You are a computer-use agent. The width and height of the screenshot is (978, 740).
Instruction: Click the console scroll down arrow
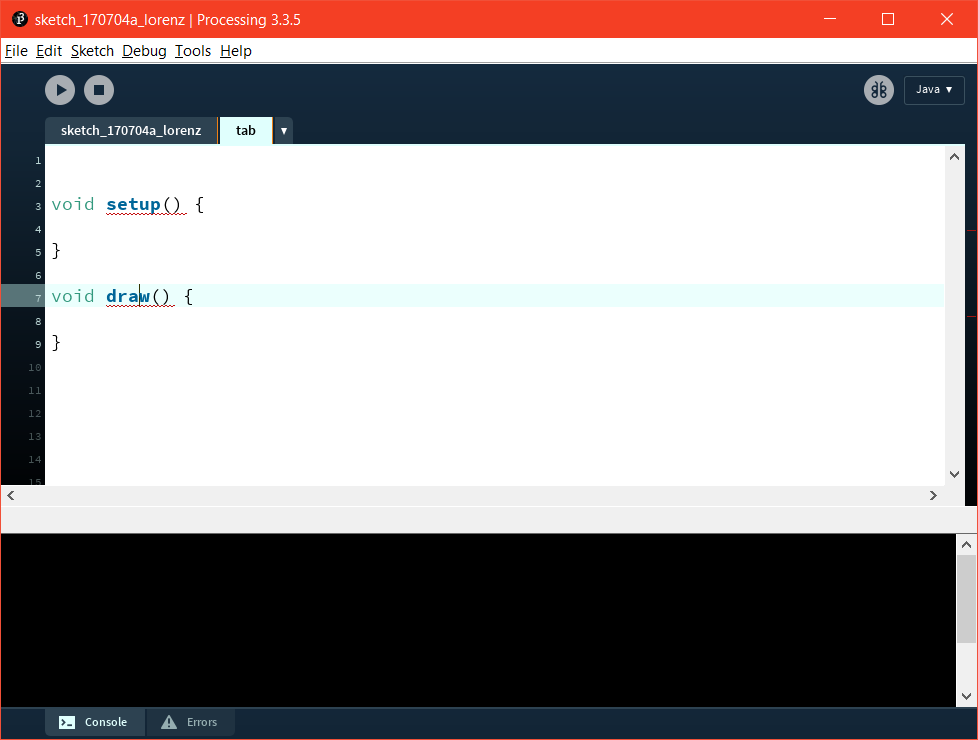coord(966,696)
